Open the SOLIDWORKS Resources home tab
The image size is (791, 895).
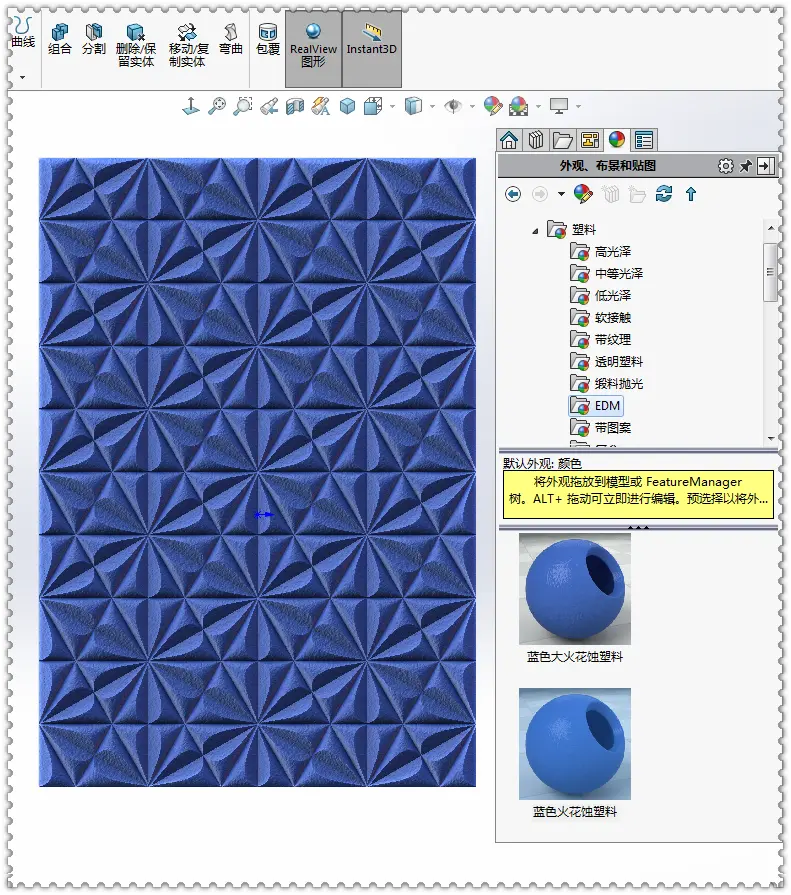(x=509, y=140)
